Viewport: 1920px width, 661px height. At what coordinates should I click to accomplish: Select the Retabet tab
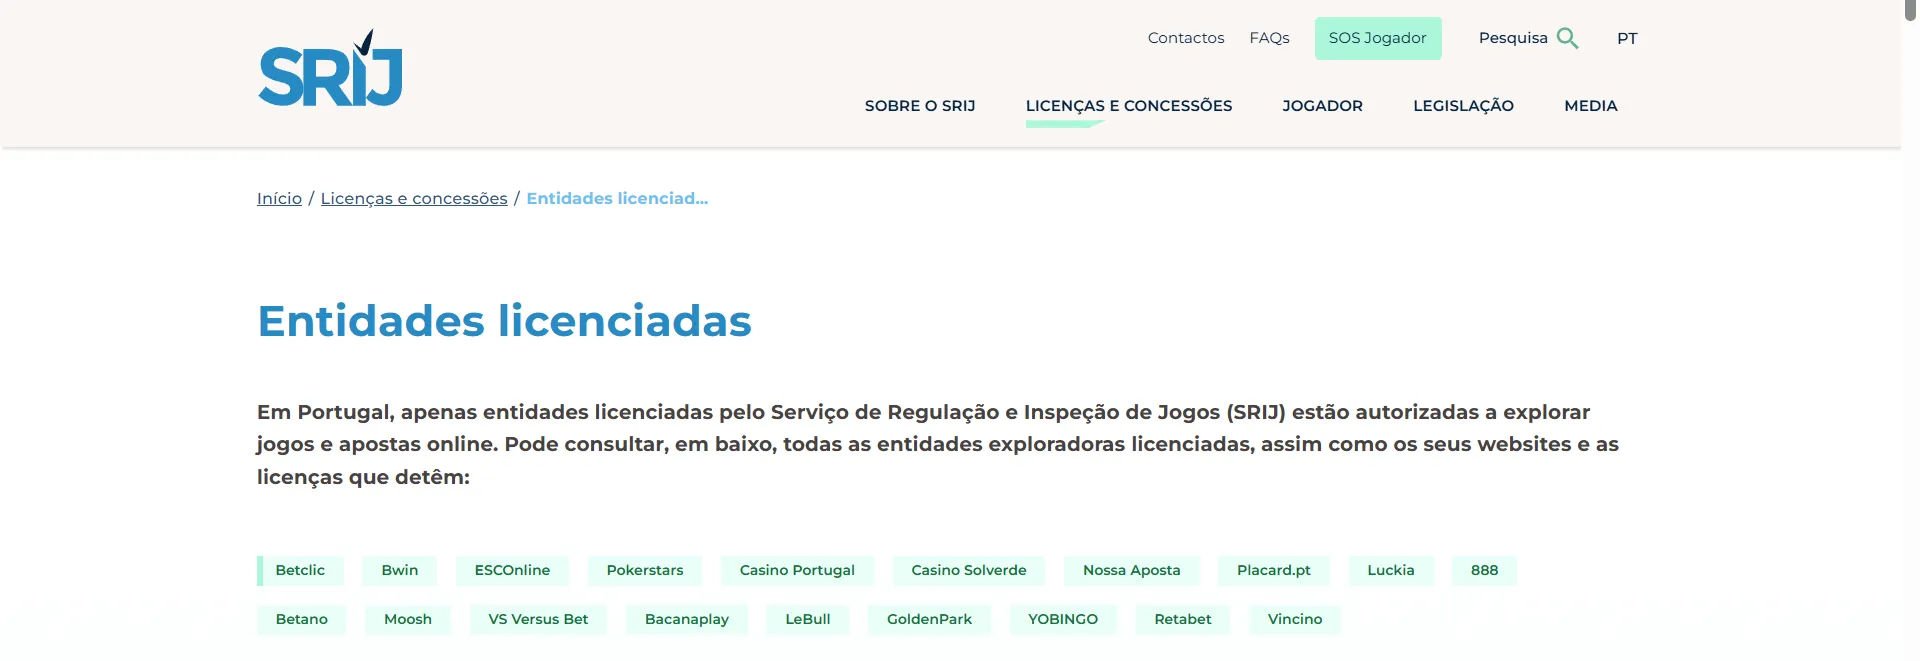click(1182, 619)
